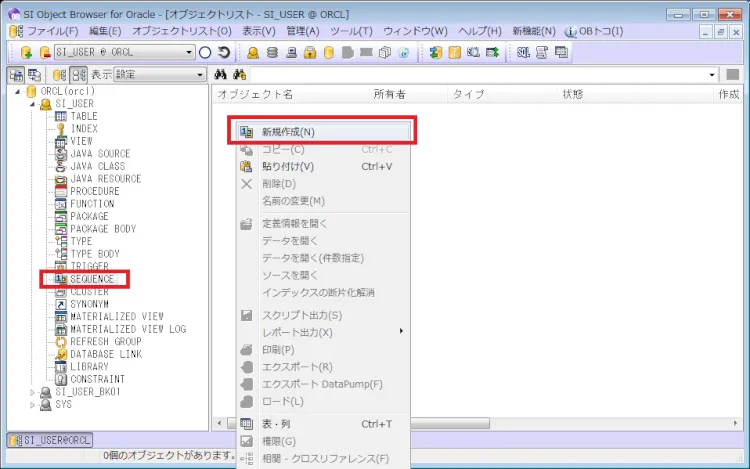Select the DATABASE LINK node in tree
The image size is (750, 469).
click(106, 354)
